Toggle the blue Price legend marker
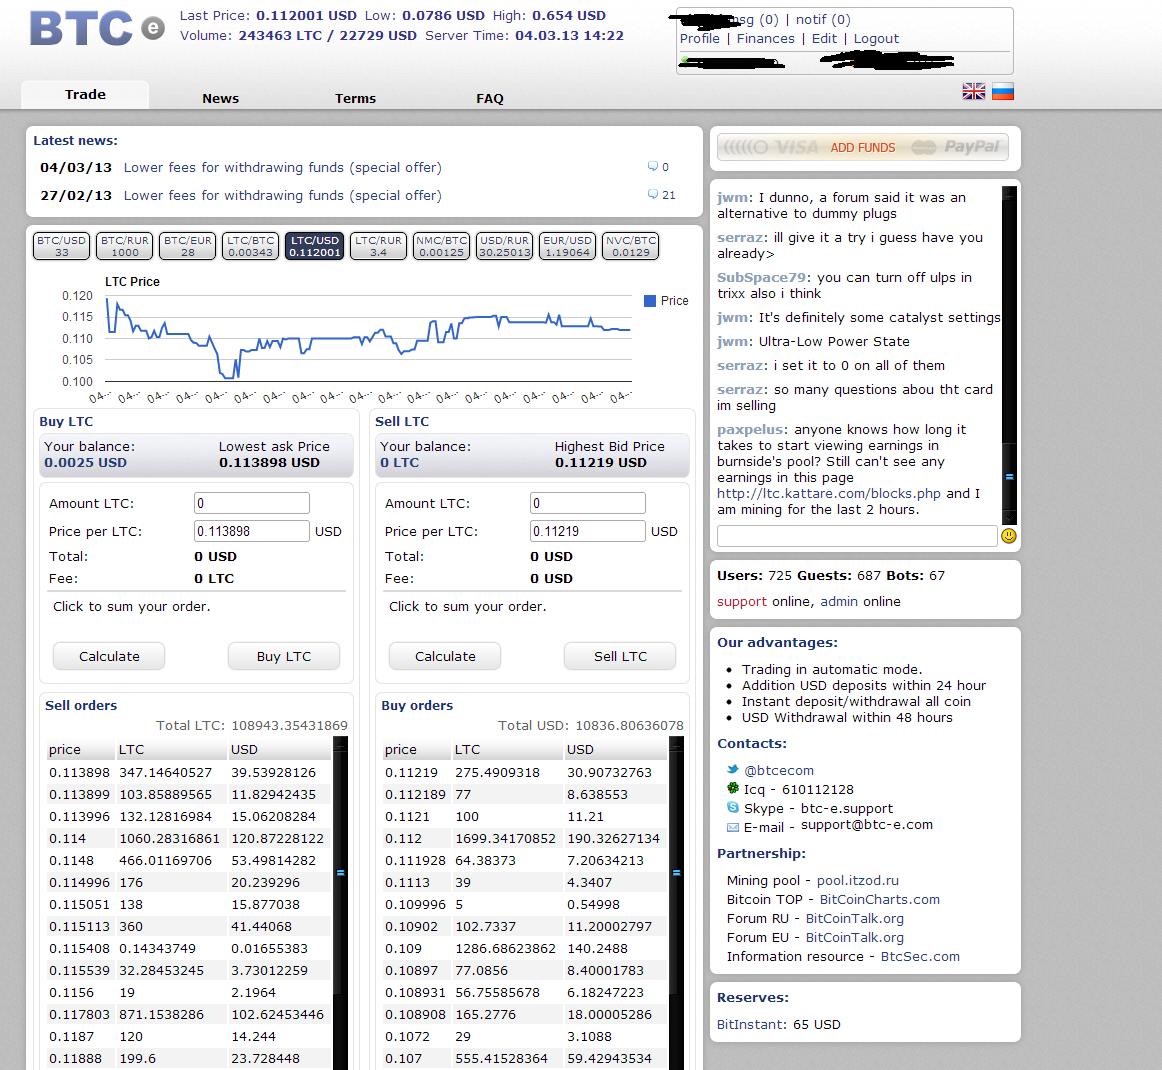 [x=650, y=301]
